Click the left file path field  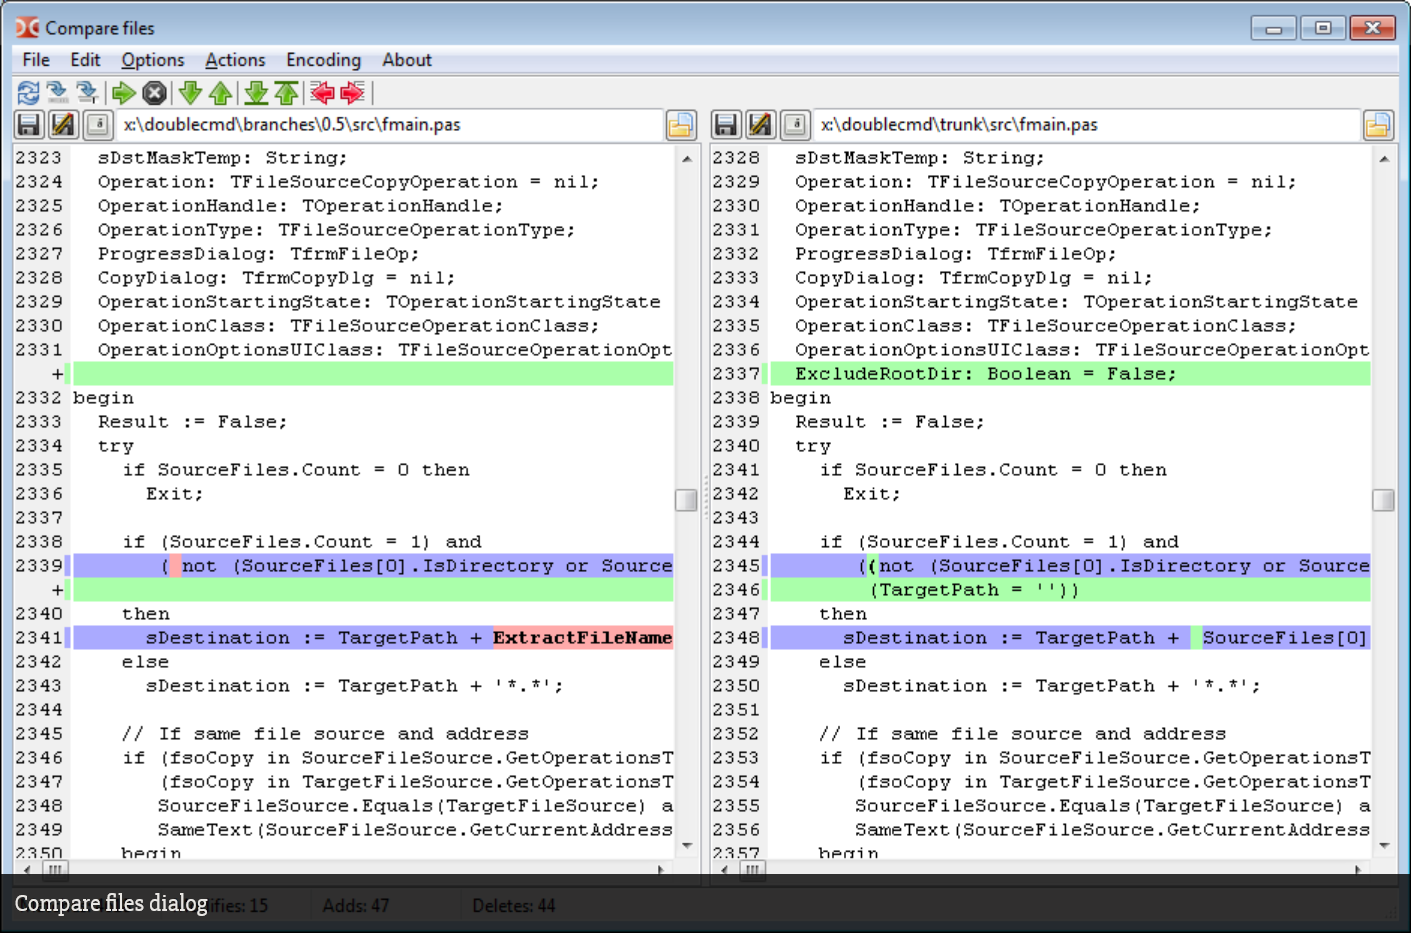[390, 125]
